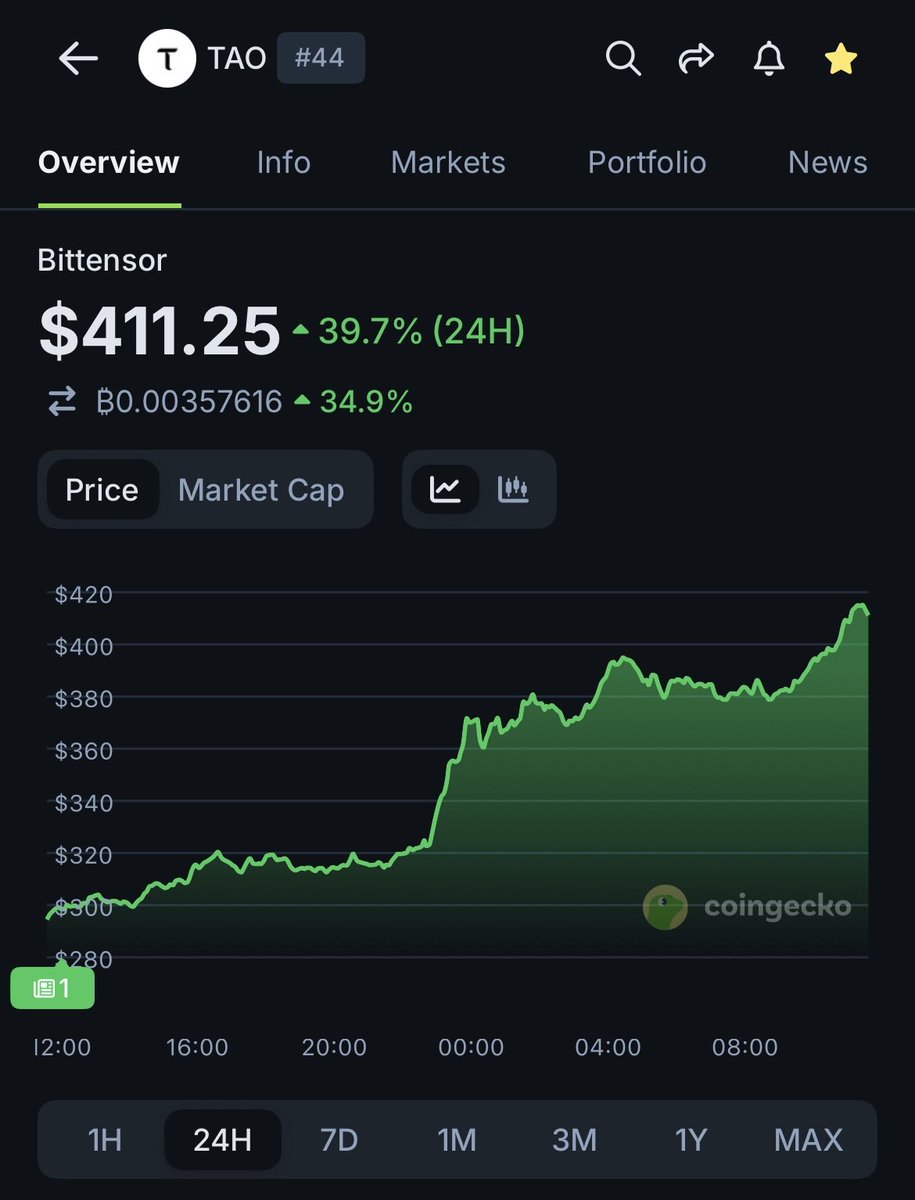Open the green news badge on chart
This screenshot has width=915, height=1200.
pos(52,989)
